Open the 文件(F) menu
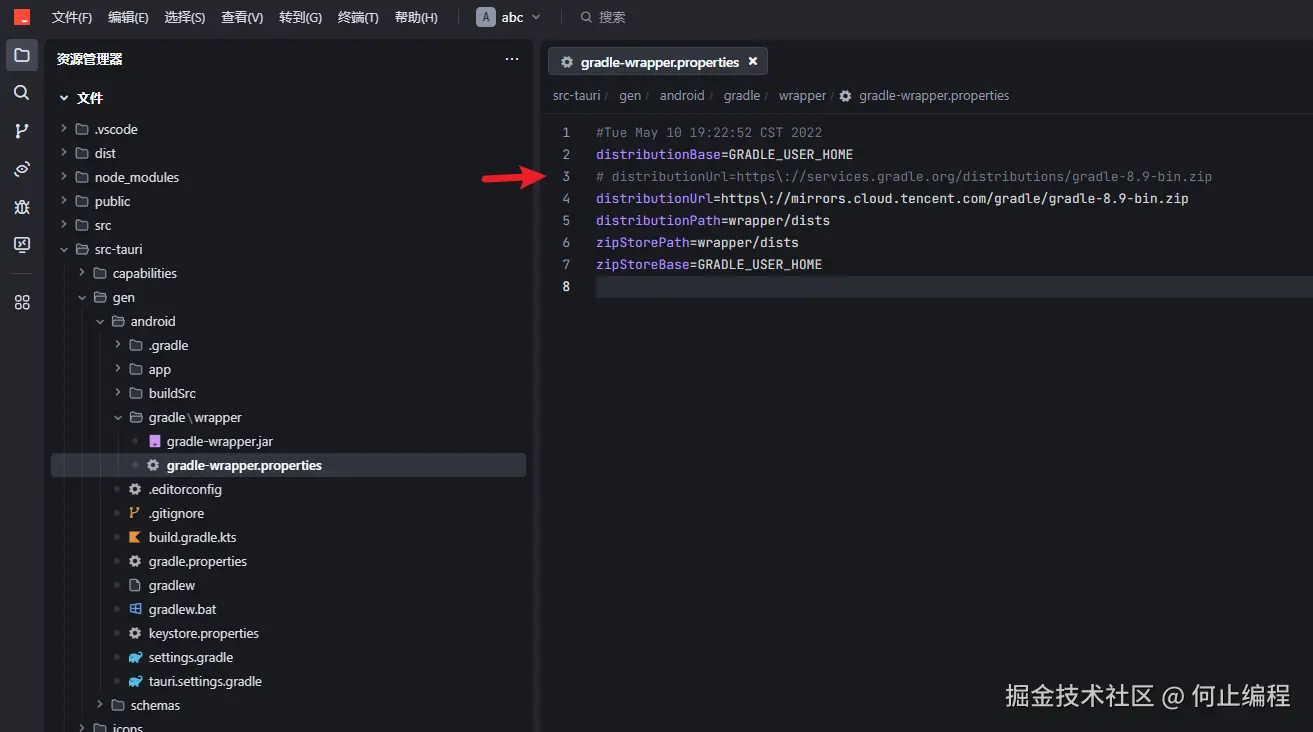Screen dimensions: 1313x732 click(x=72, y=17)
